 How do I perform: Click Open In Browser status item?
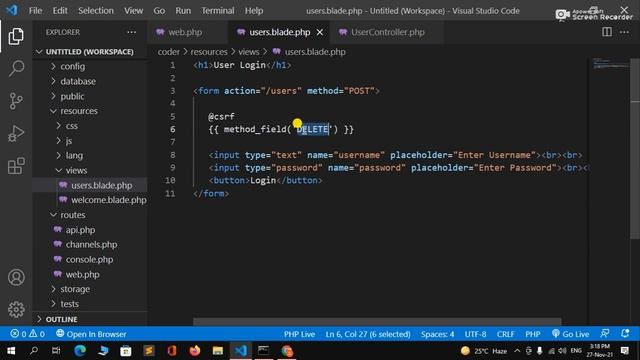pyautogui.click(x=91, y=334)
